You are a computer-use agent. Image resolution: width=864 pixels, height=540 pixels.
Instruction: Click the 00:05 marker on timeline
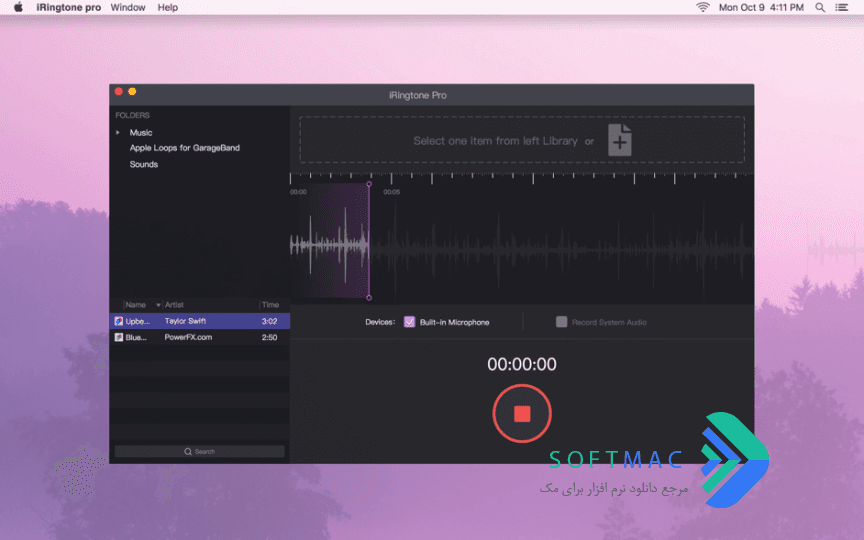pyautogui.click(x=392, y=192)
